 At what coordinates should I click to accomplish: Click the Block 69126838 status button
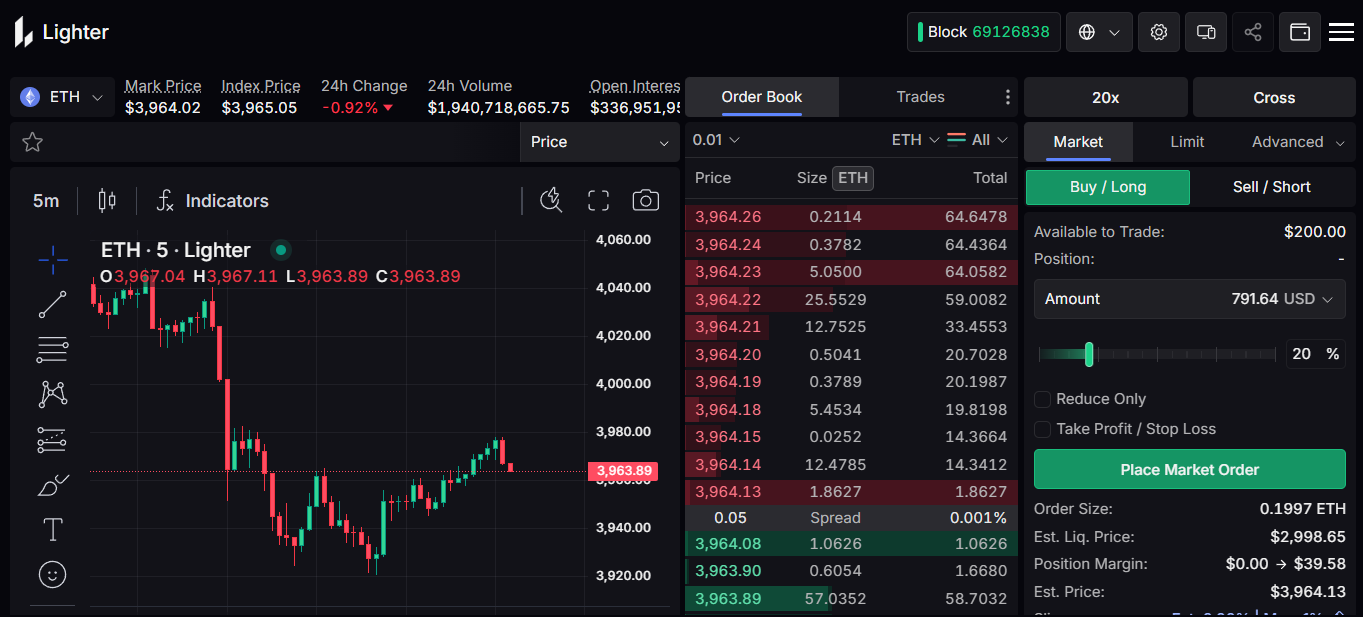click(x=983, y=32)
